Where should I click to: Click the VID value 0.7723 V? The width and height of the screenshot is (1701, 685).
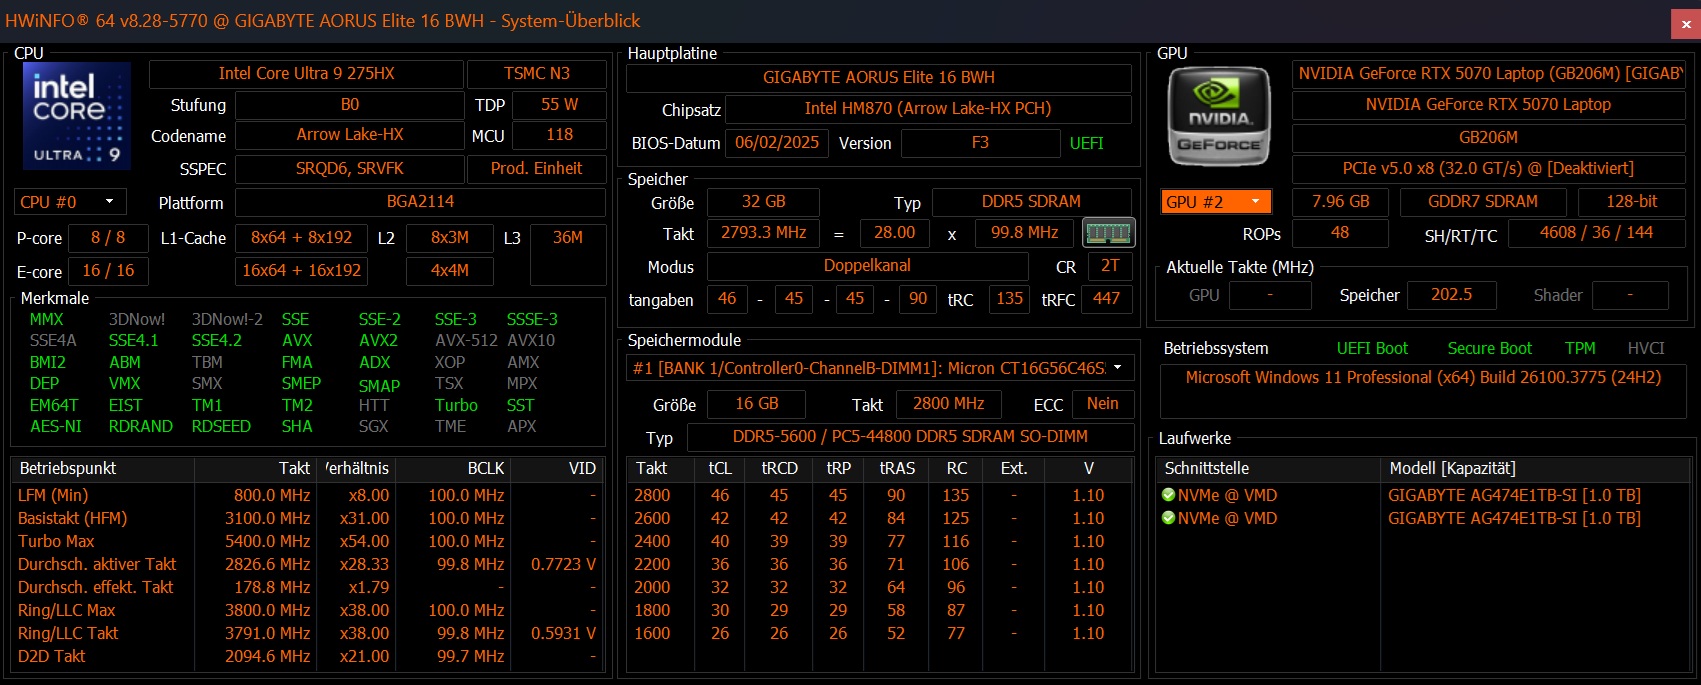click(x=563, y=564)
